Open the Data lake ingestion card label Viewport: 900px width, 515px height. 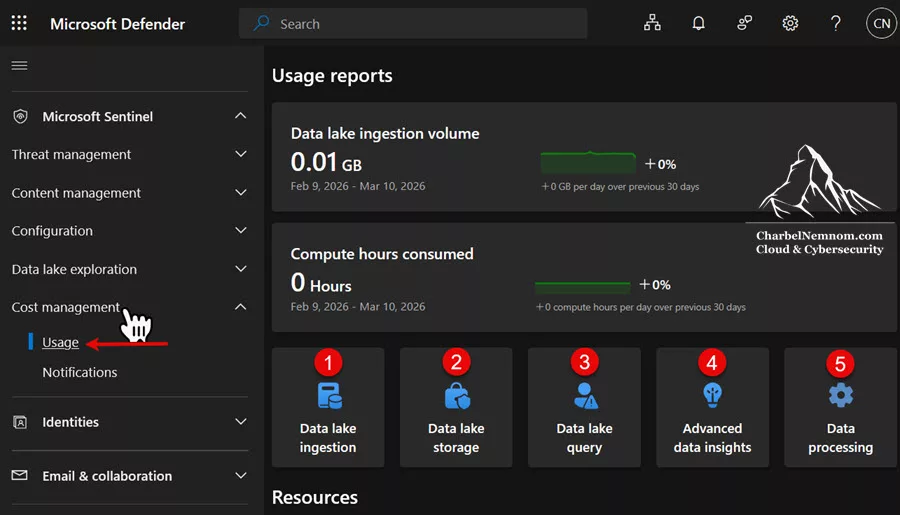(x=328, y=438)
